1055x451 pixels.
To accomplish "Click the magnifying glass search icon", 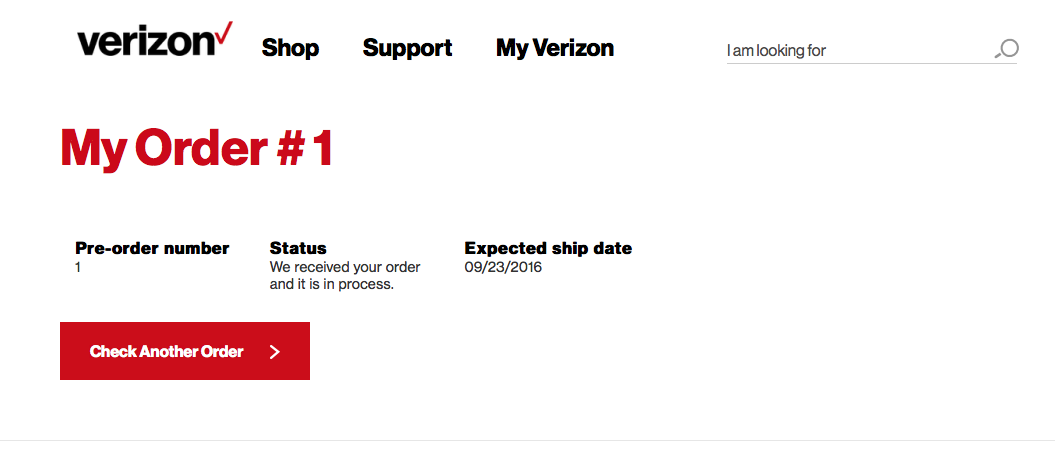I will point(1007,49).
